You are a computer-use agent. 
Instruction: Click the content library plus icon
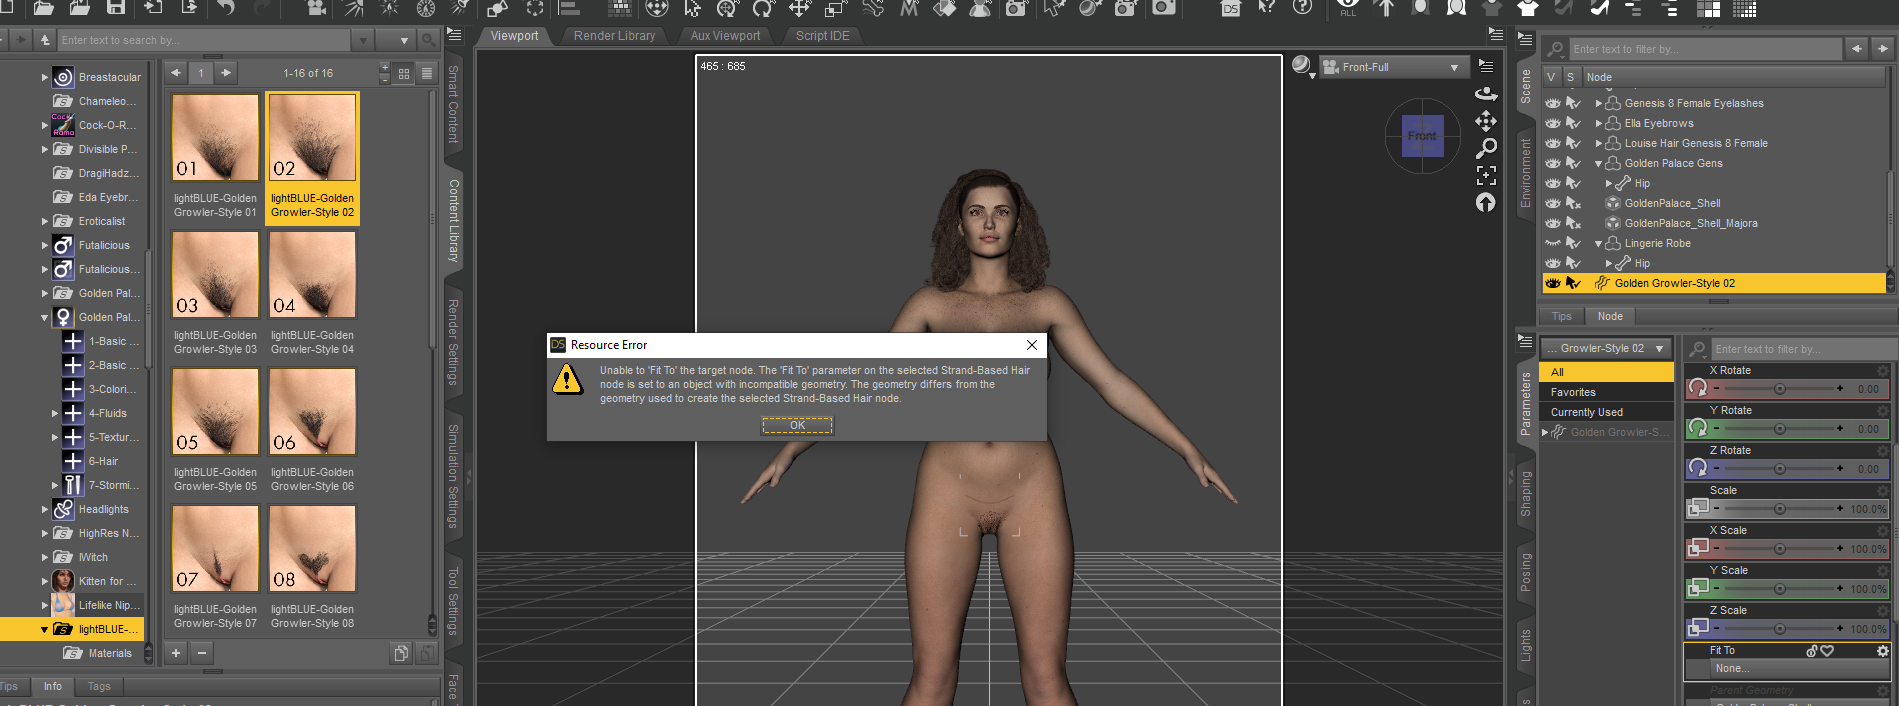point(176,653)
